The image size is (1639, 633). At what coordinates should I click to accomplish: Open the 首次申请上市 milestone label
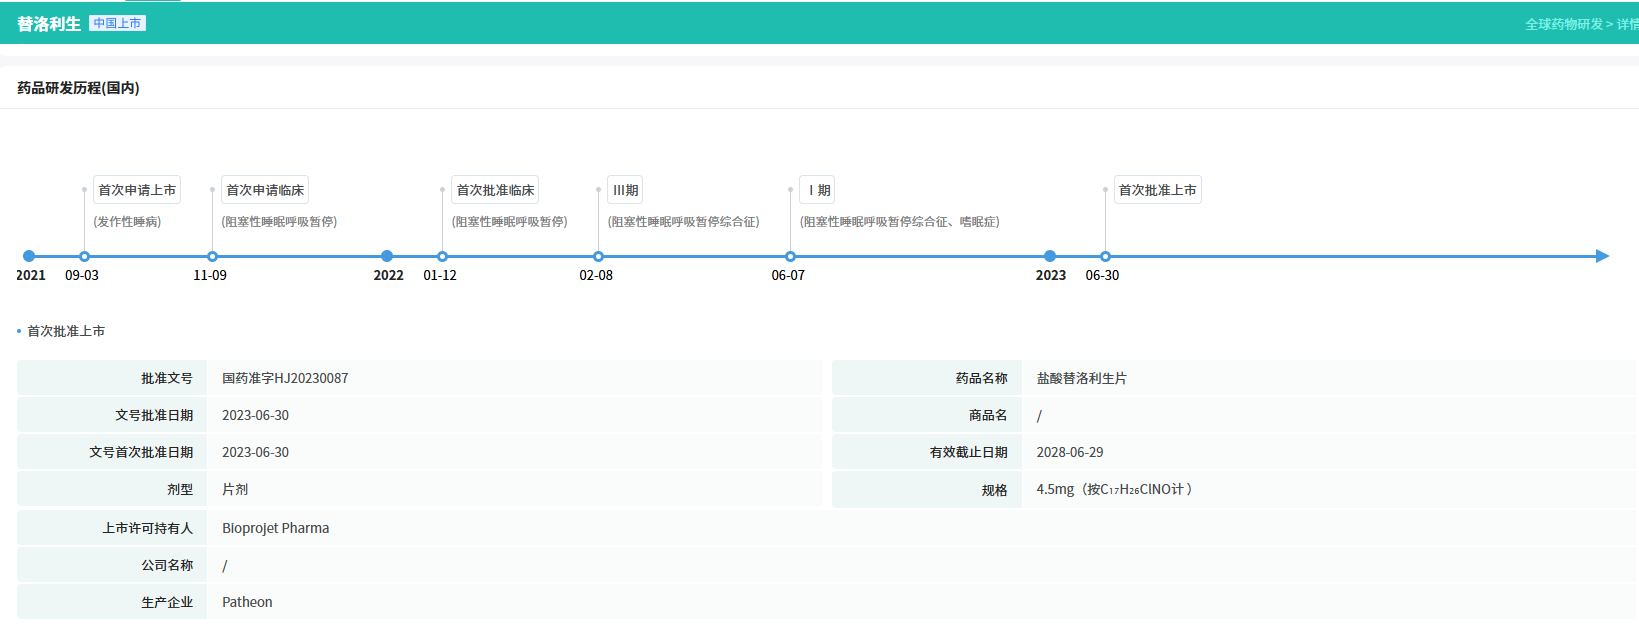point(137,190)
